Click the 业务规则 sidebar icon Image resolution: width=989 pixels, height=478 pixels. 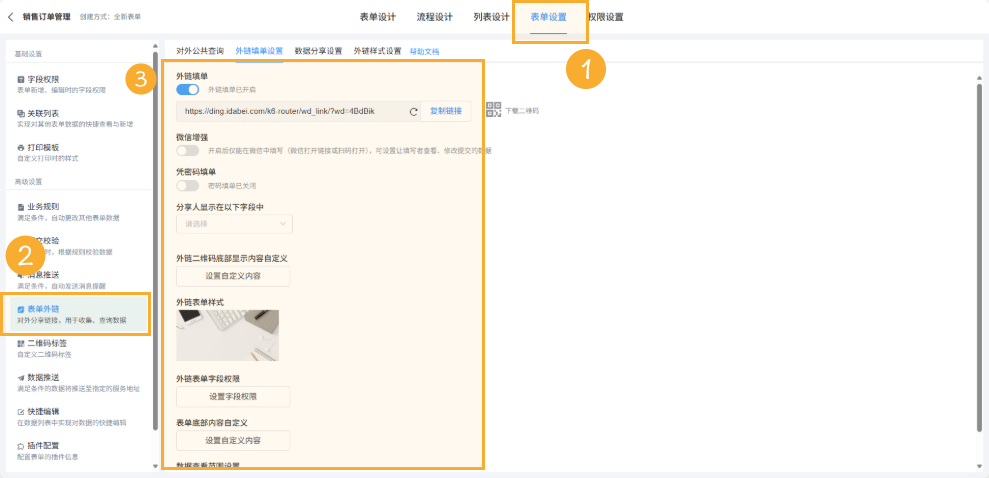(21, 207)
